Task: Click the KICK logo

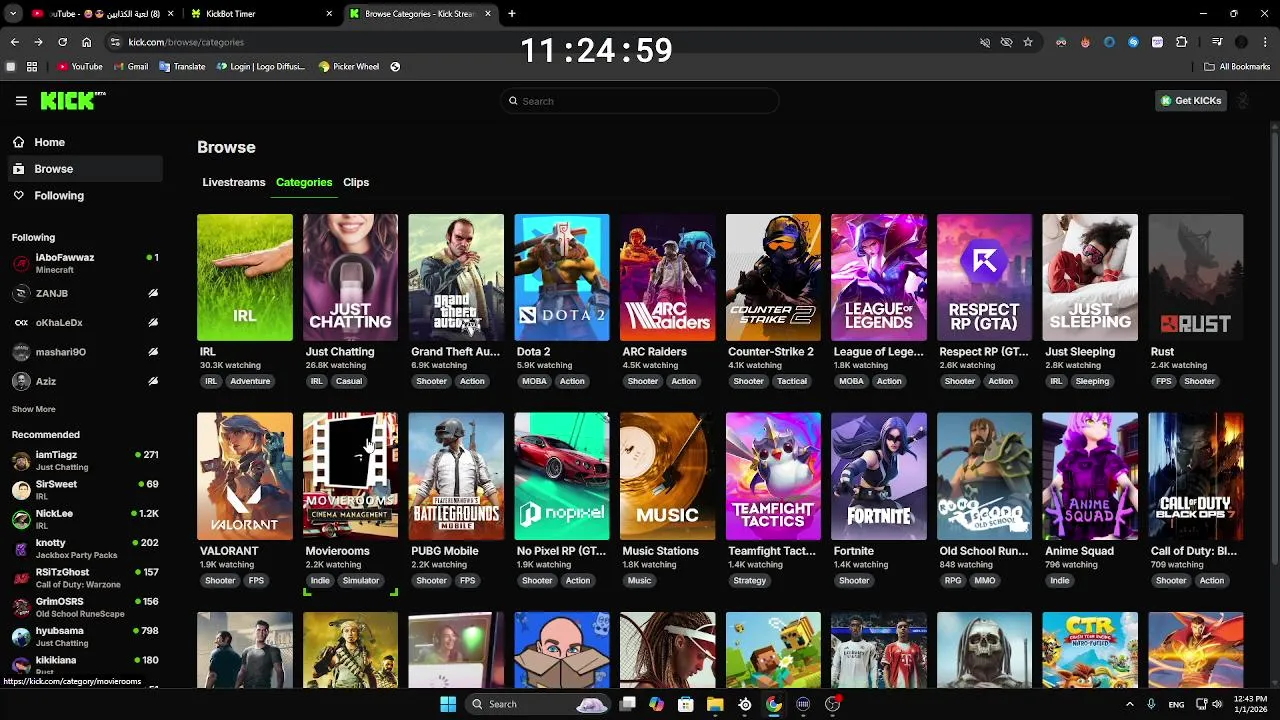Action: (x=72, y=100)
